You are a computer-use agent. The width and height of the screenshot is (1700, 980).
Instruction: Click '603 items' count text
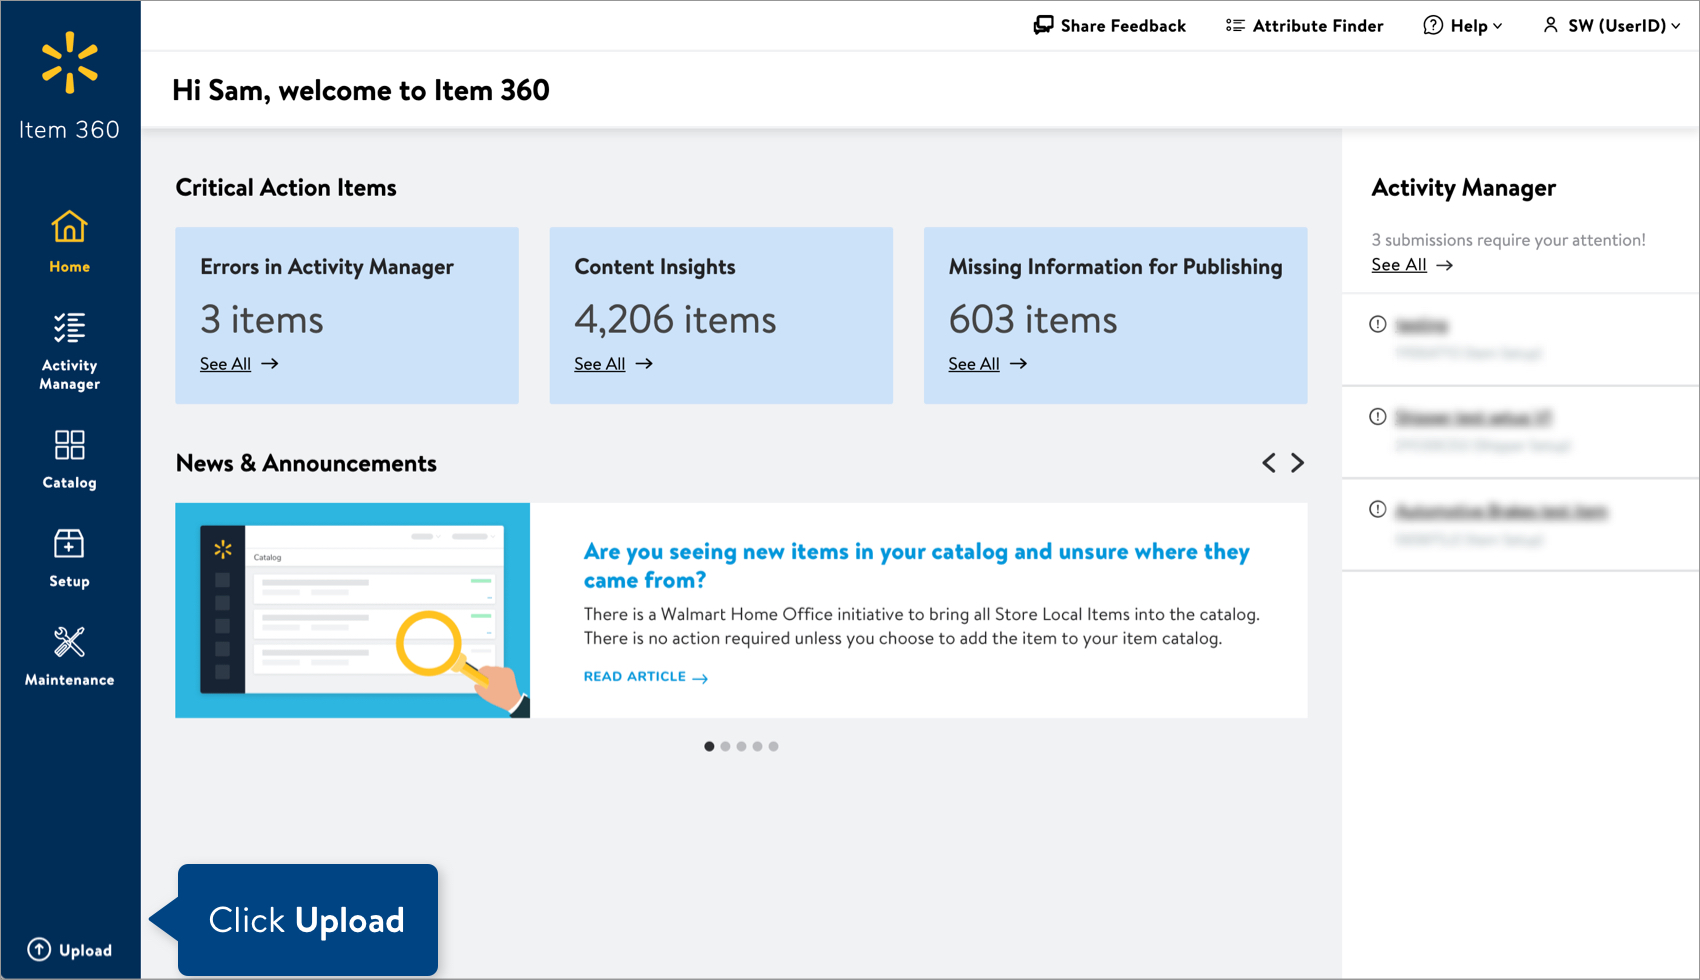(x=1033, y=320)
